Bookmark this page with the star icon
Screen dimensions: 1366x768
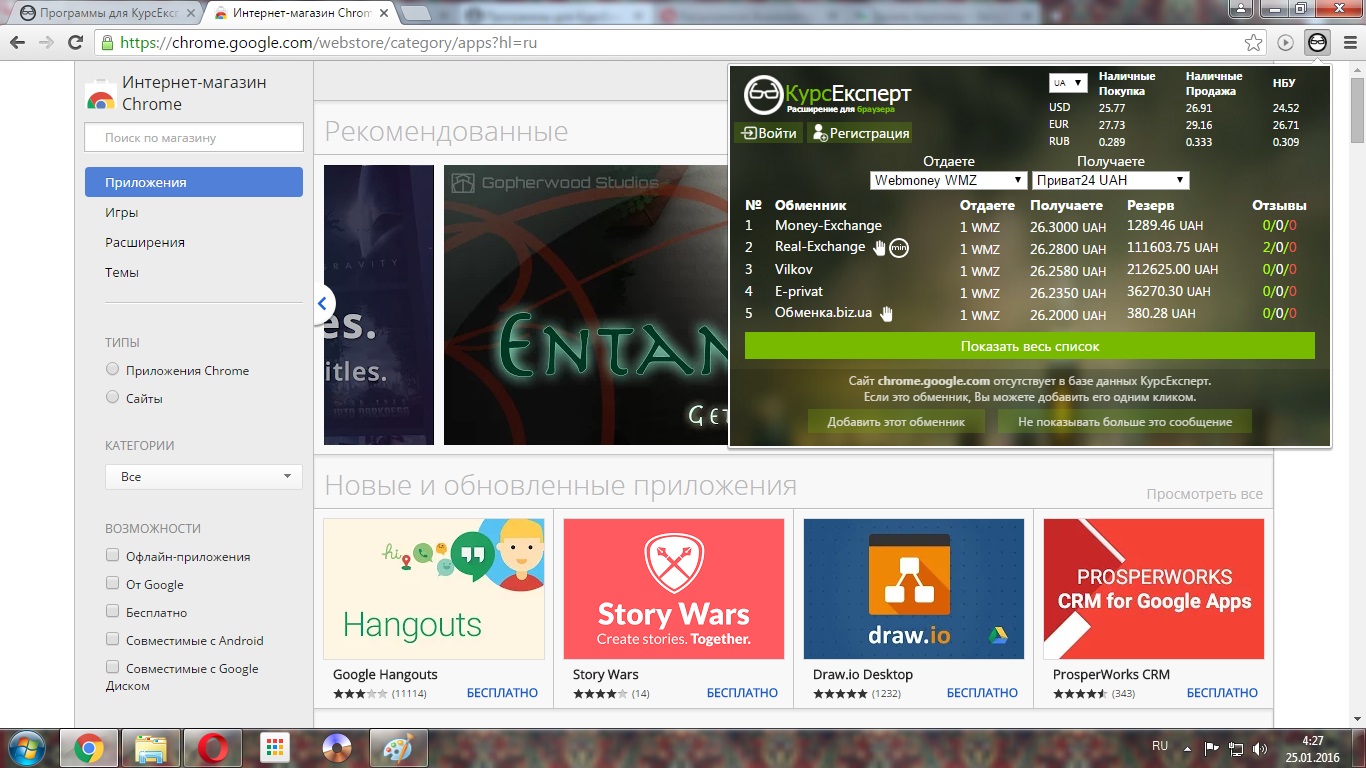[1253, 43]
